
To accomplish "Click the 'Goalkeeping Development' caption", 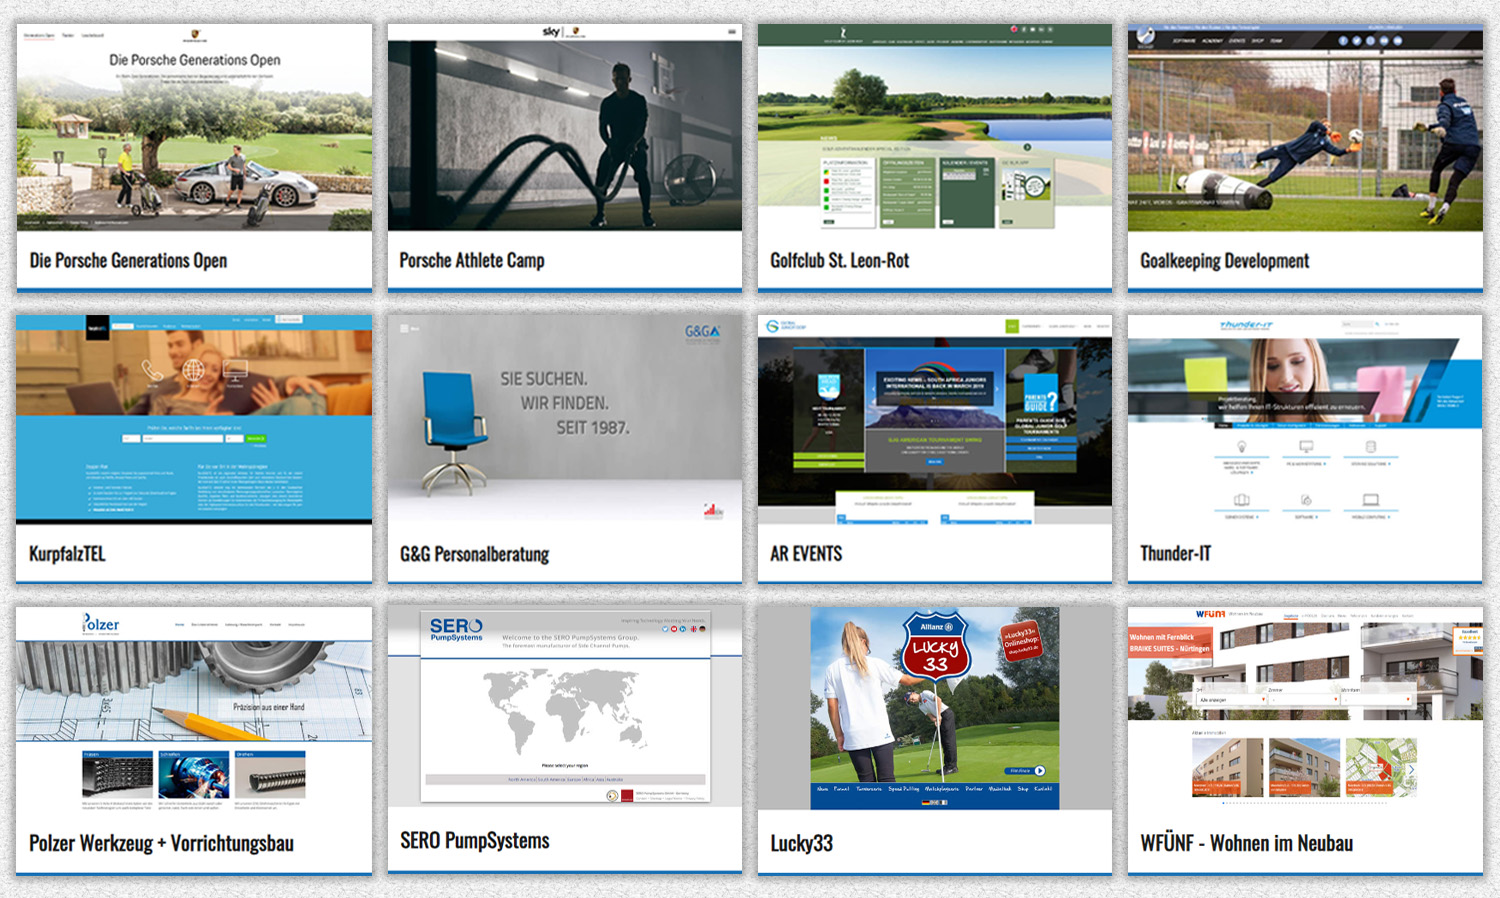I will [x=1224, y=261].
